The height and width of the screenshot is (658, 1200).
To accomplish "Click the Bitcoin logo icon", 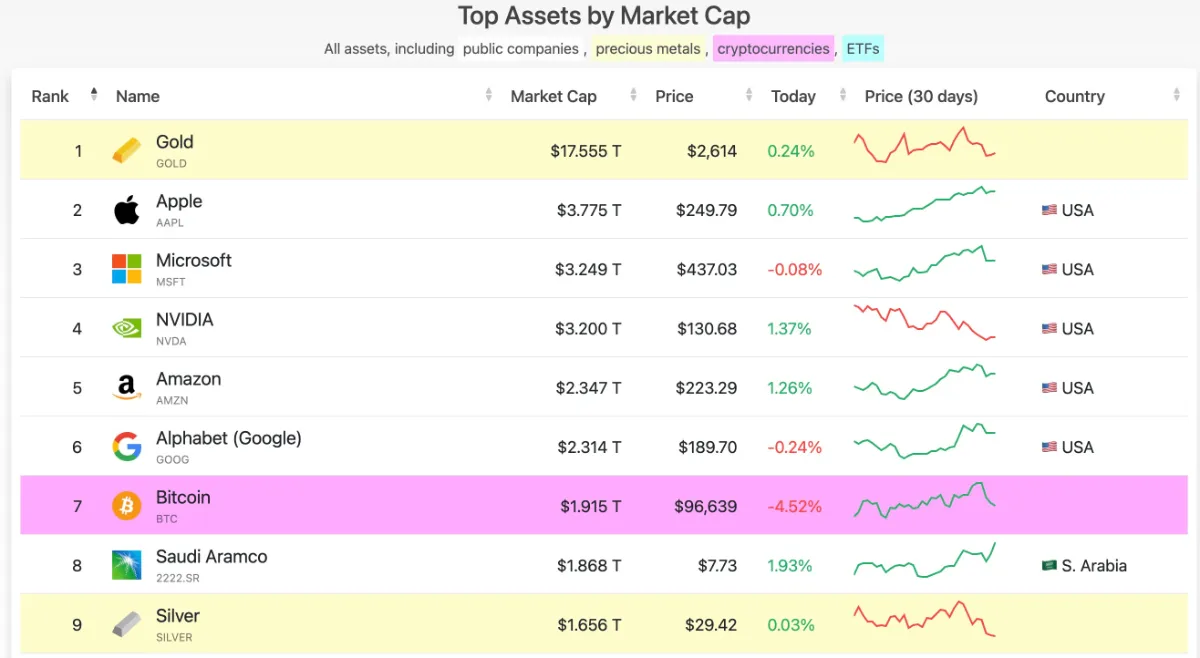I will click(x=127, y=506).
